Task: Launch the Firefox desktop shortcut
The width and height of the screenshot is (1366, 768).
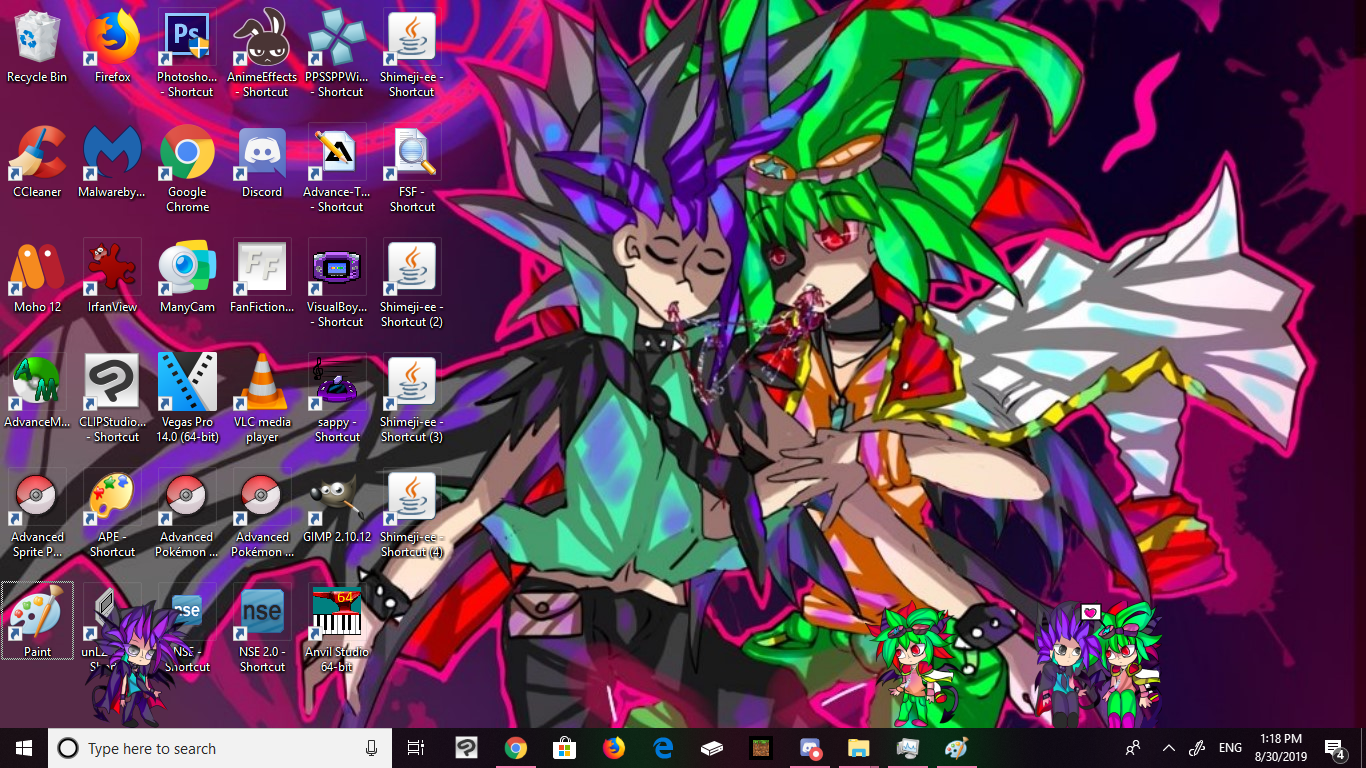Action: (112, 47)
